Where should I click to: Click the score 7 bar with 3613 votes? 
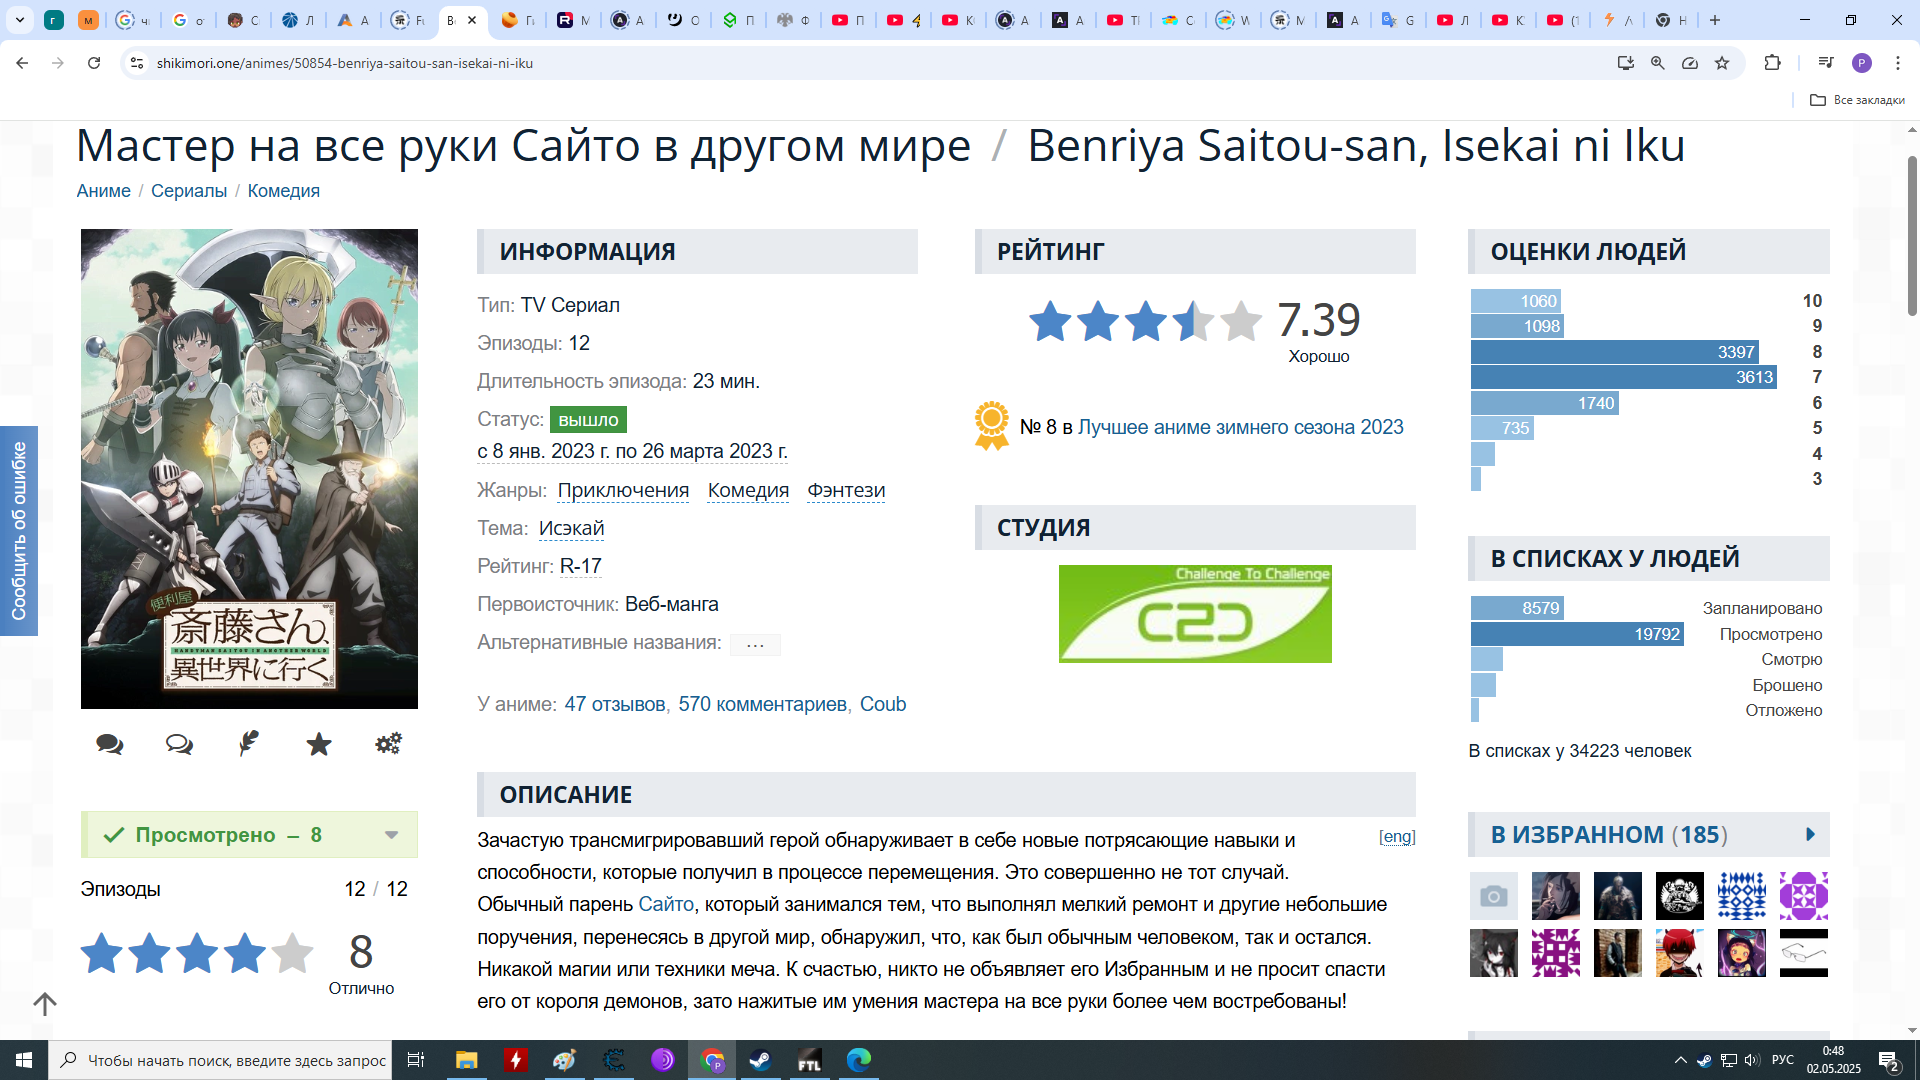pyautogui.click(x=1624, y=377)
